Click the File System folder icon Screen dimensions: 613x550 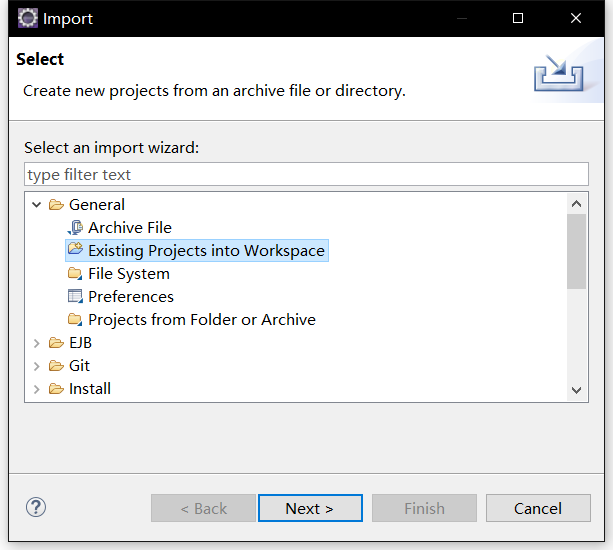(75, 274)
